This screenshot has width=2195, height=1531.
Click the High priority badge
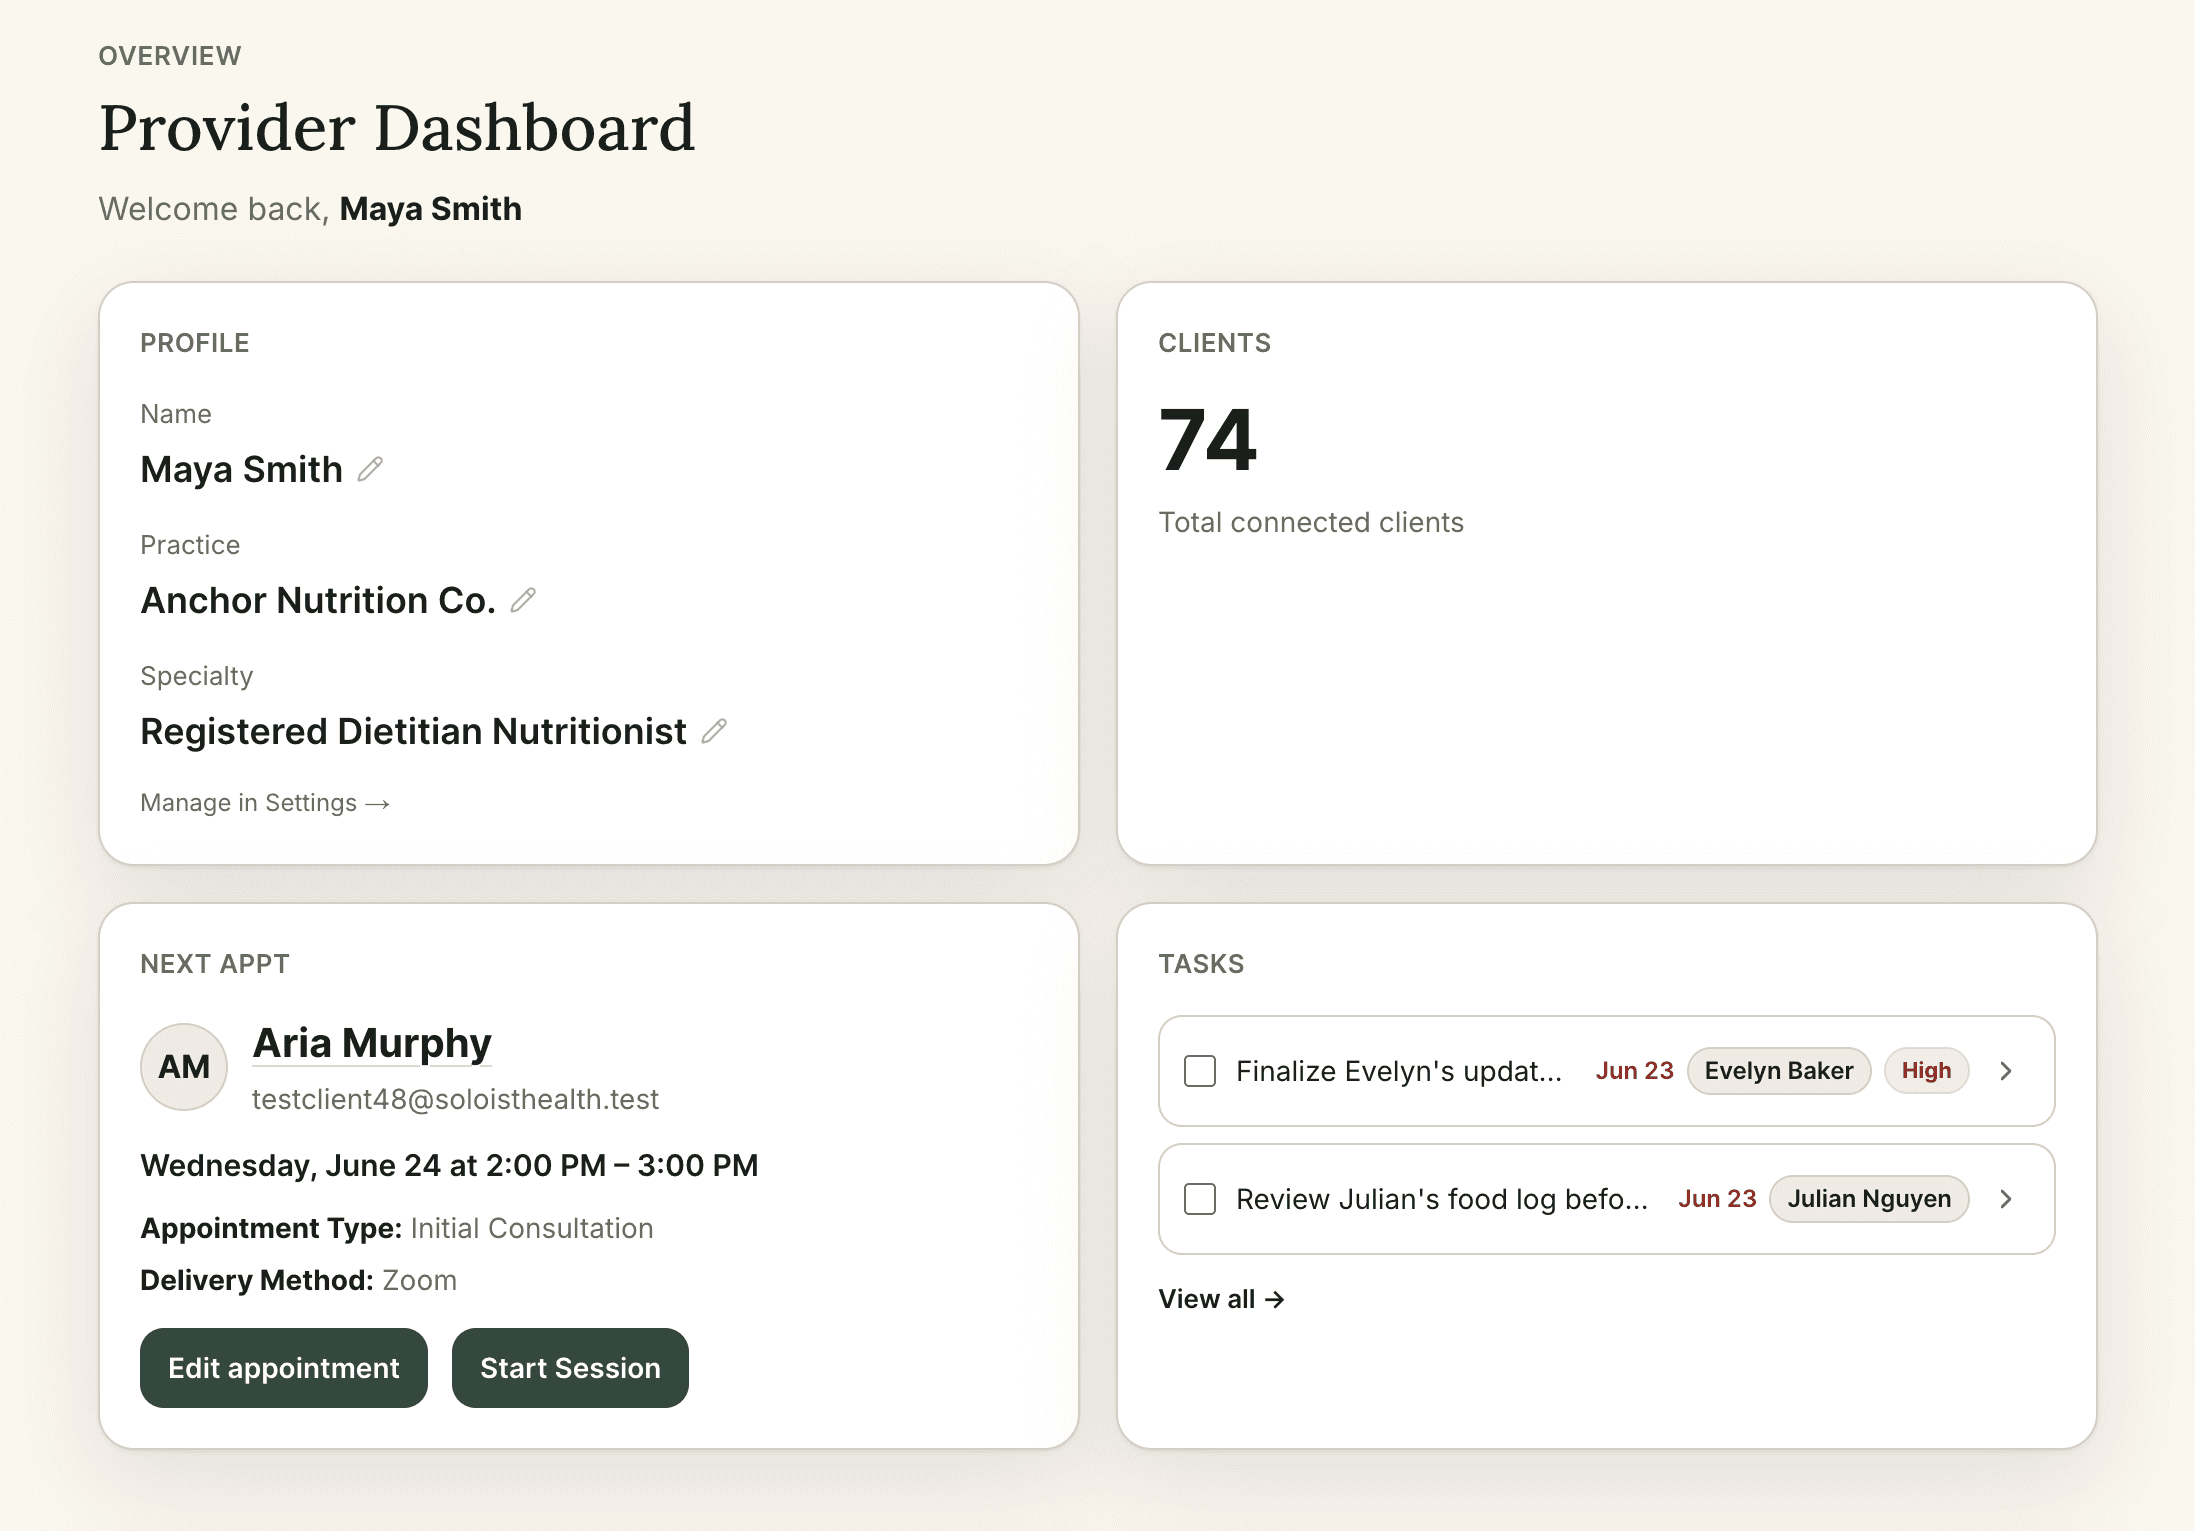point(1926,1071)
